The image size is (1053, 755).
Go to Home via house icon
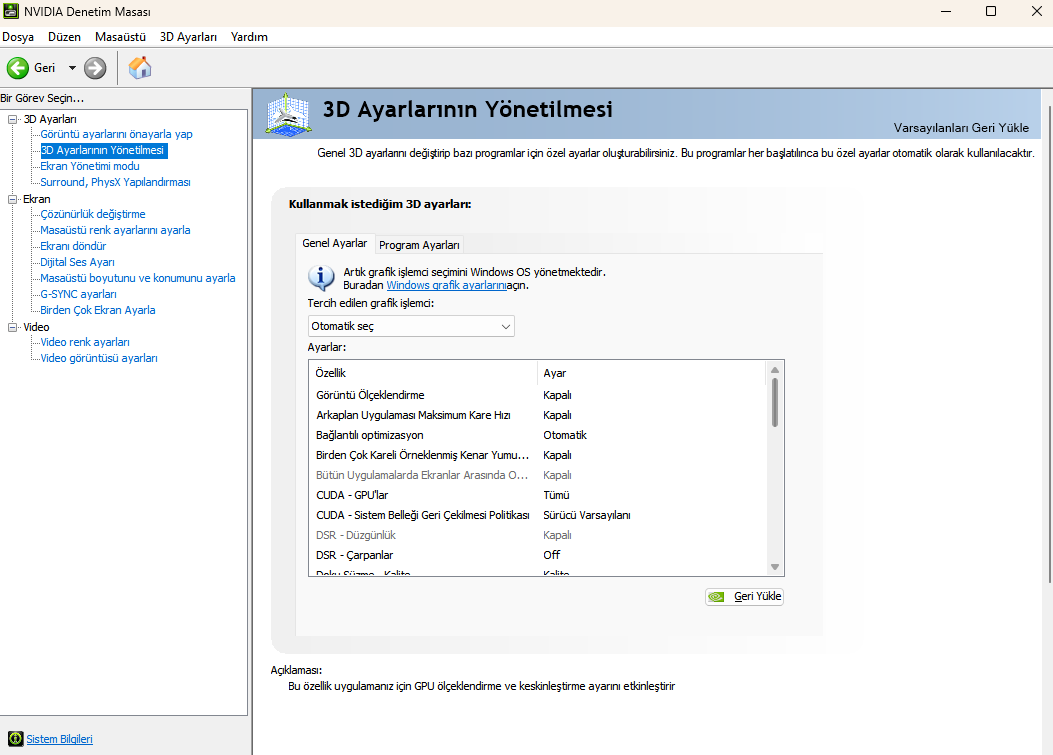click(140, 68)
